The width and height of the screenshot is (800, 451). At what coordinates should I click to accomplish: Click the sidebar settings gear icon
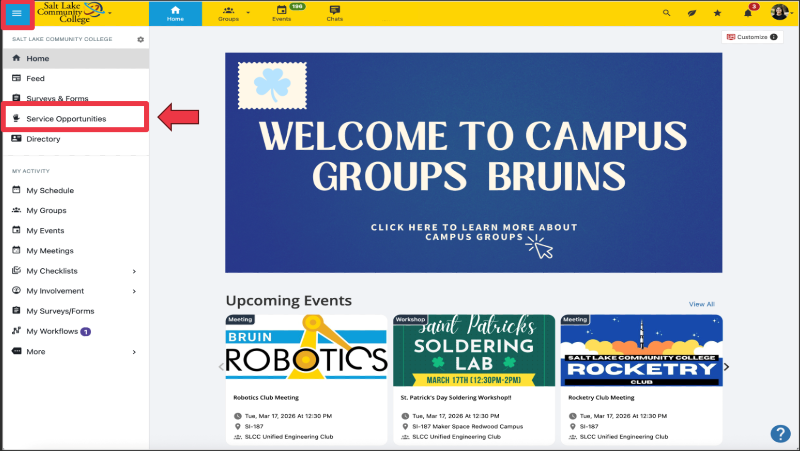click(140, 39)
